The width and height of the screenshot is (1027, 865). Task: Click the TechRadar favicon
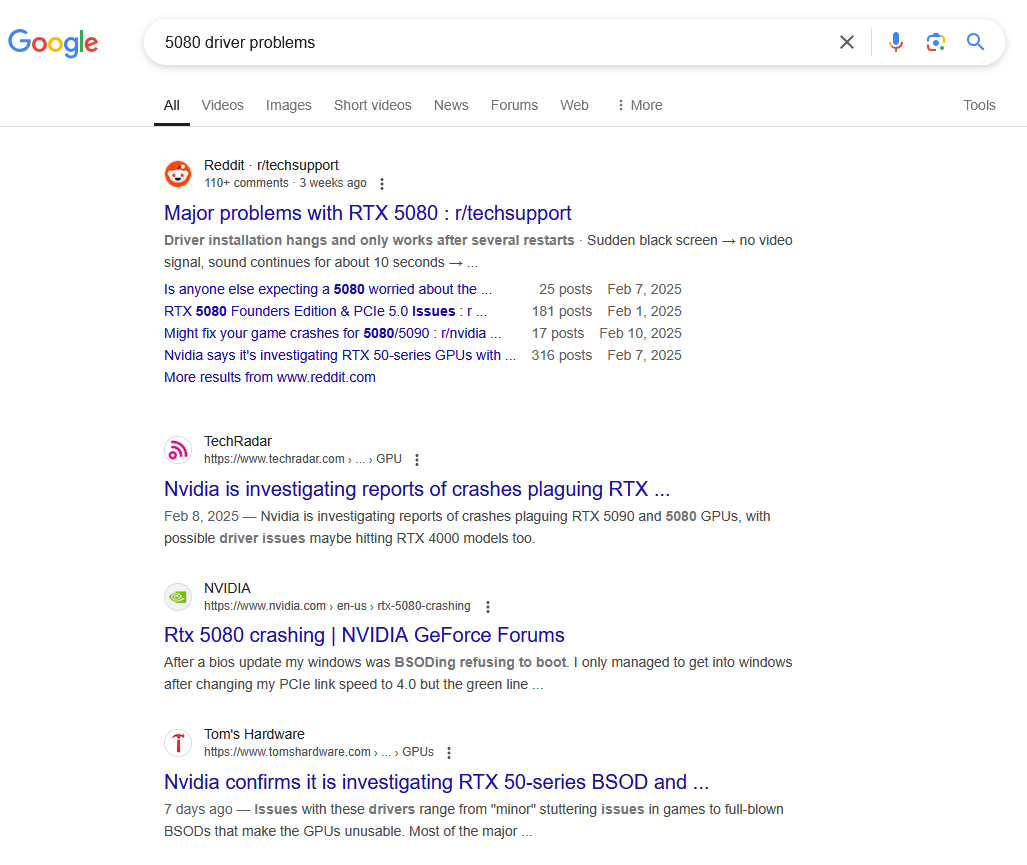click(x=177, y=450)
